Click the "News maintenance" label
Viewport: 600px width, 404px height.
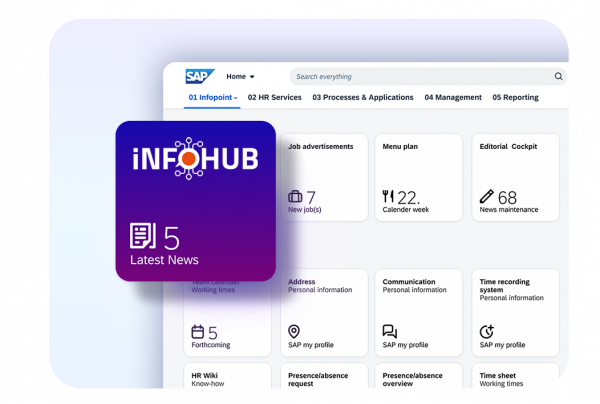[x=509, y=210]
